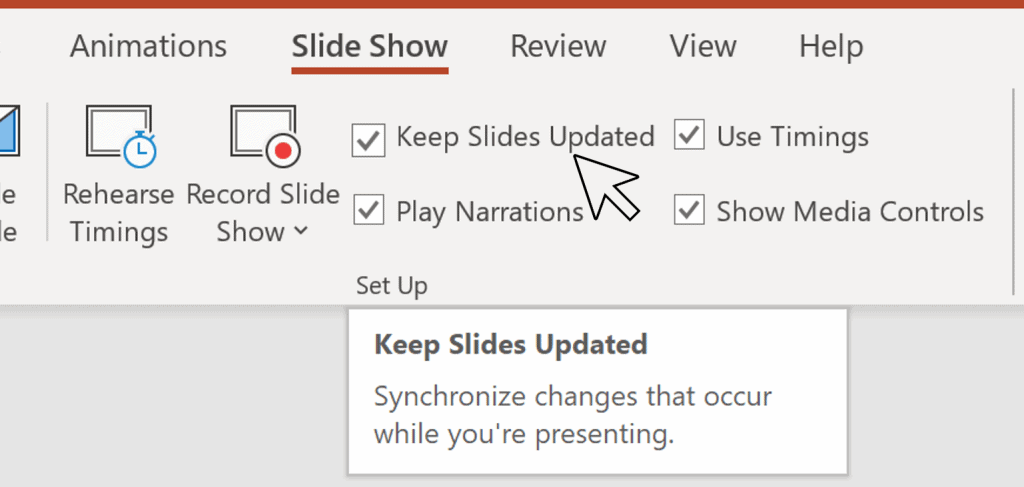The height and width of the screenshot is (487, 1024).
Task: Click the Play Narrations label text
Action: click(490, 212)
